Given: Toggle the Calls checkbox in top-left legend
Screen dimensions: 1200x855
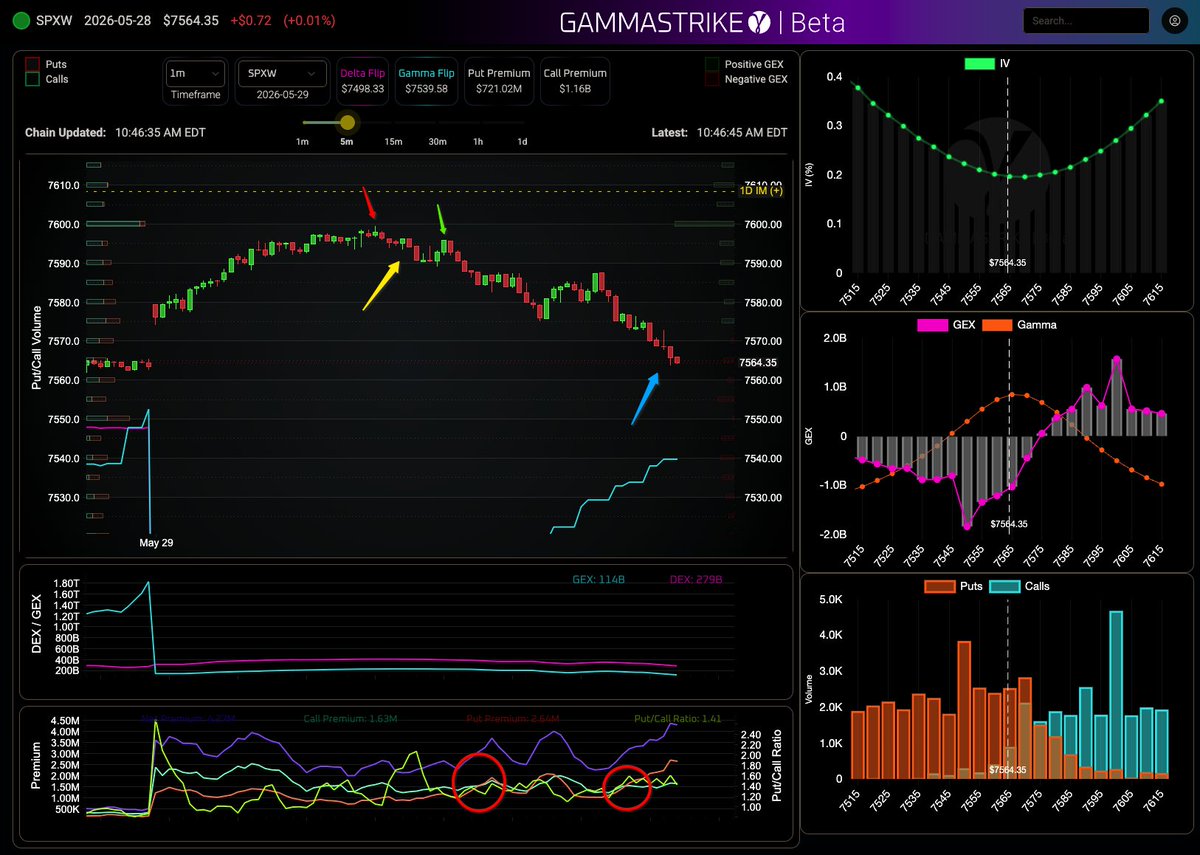Looking at the screenshot, I should coord(32,79).
